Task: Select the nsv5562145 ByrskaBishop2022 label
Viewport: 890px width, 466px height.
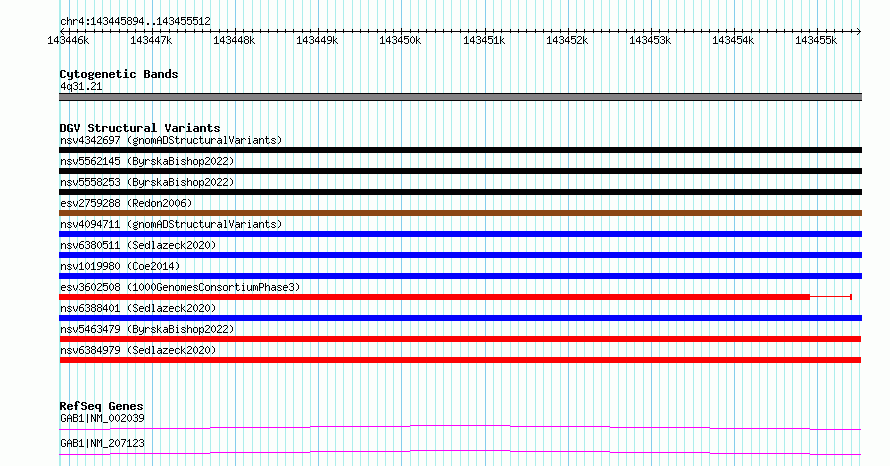Action: pos(147,161)
